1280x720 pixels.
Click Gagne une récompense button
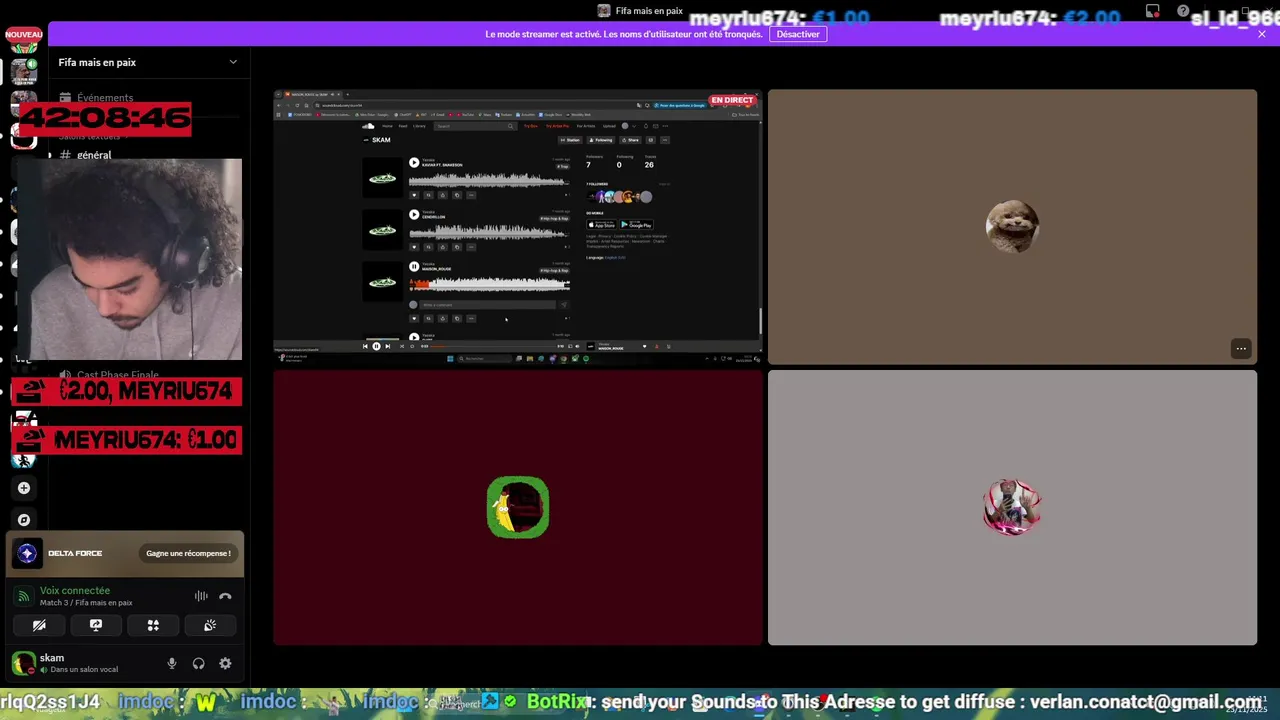pyautogui.click(x=188, y=553)
